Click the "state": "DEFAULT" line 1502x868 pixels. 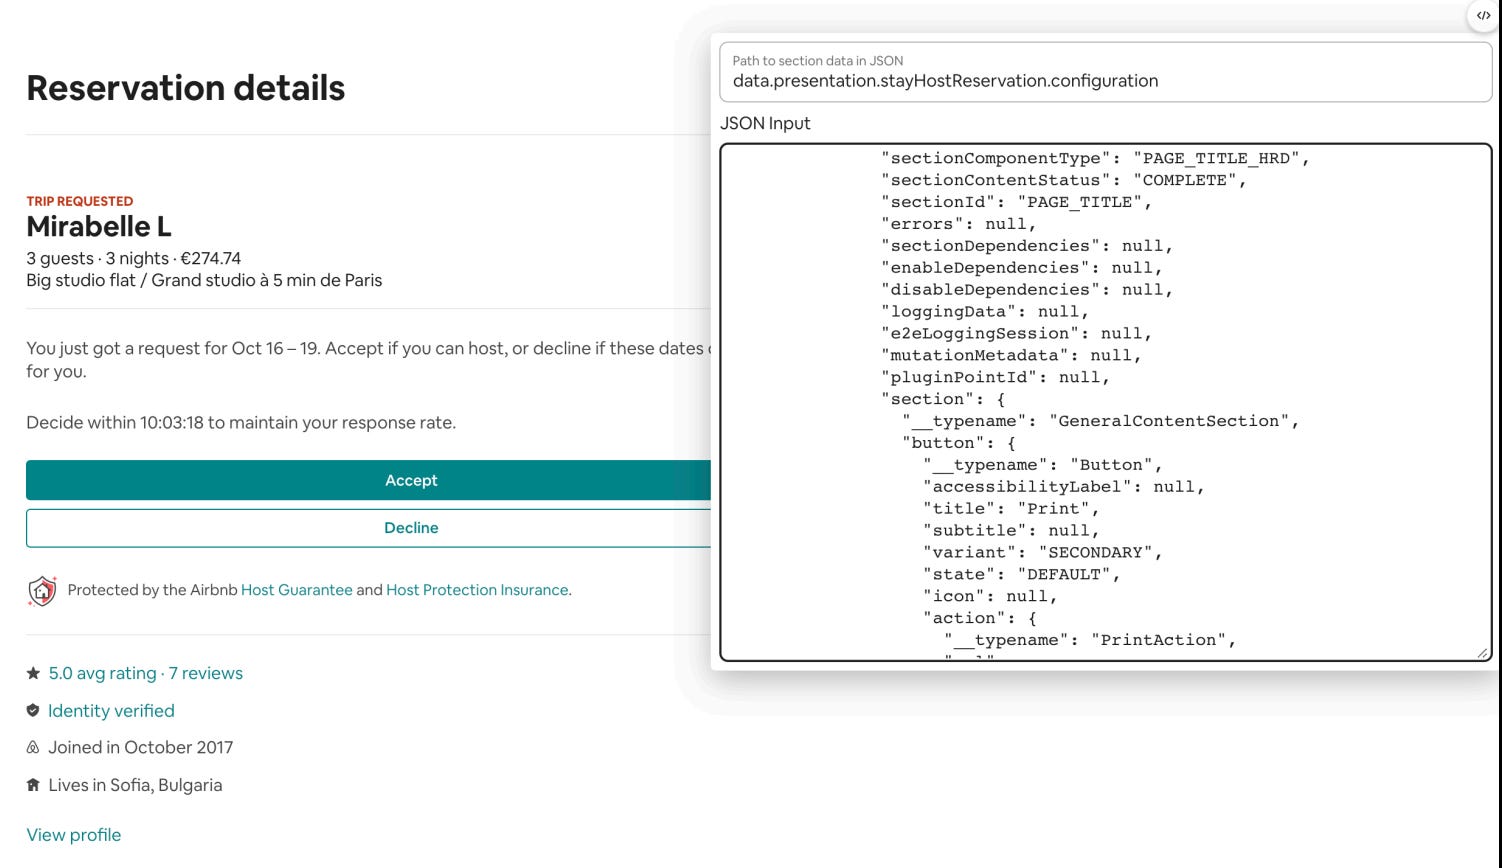pyautogui.click(x=1022, y=575)
